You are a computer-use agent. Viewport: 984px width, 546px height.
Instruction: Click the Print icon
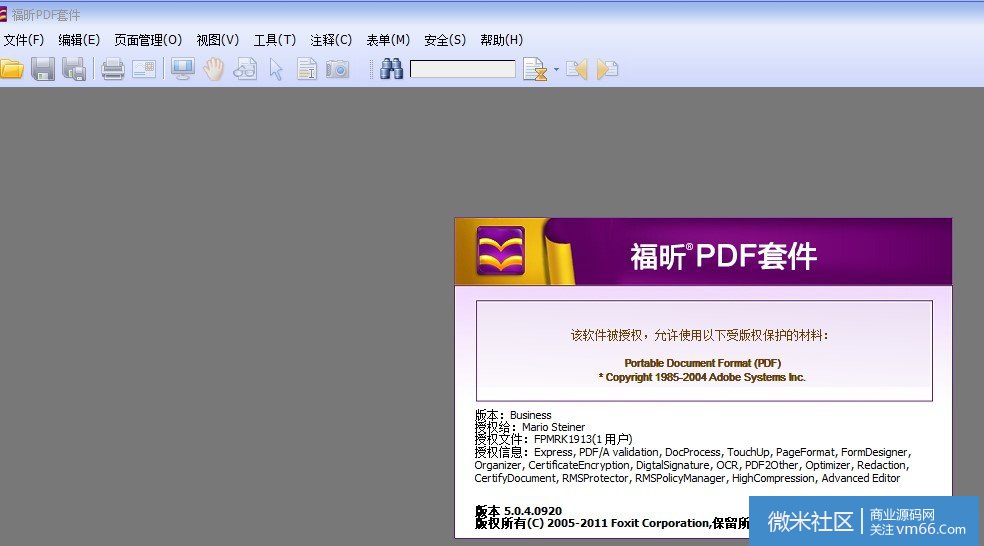(x=113, y=69)
